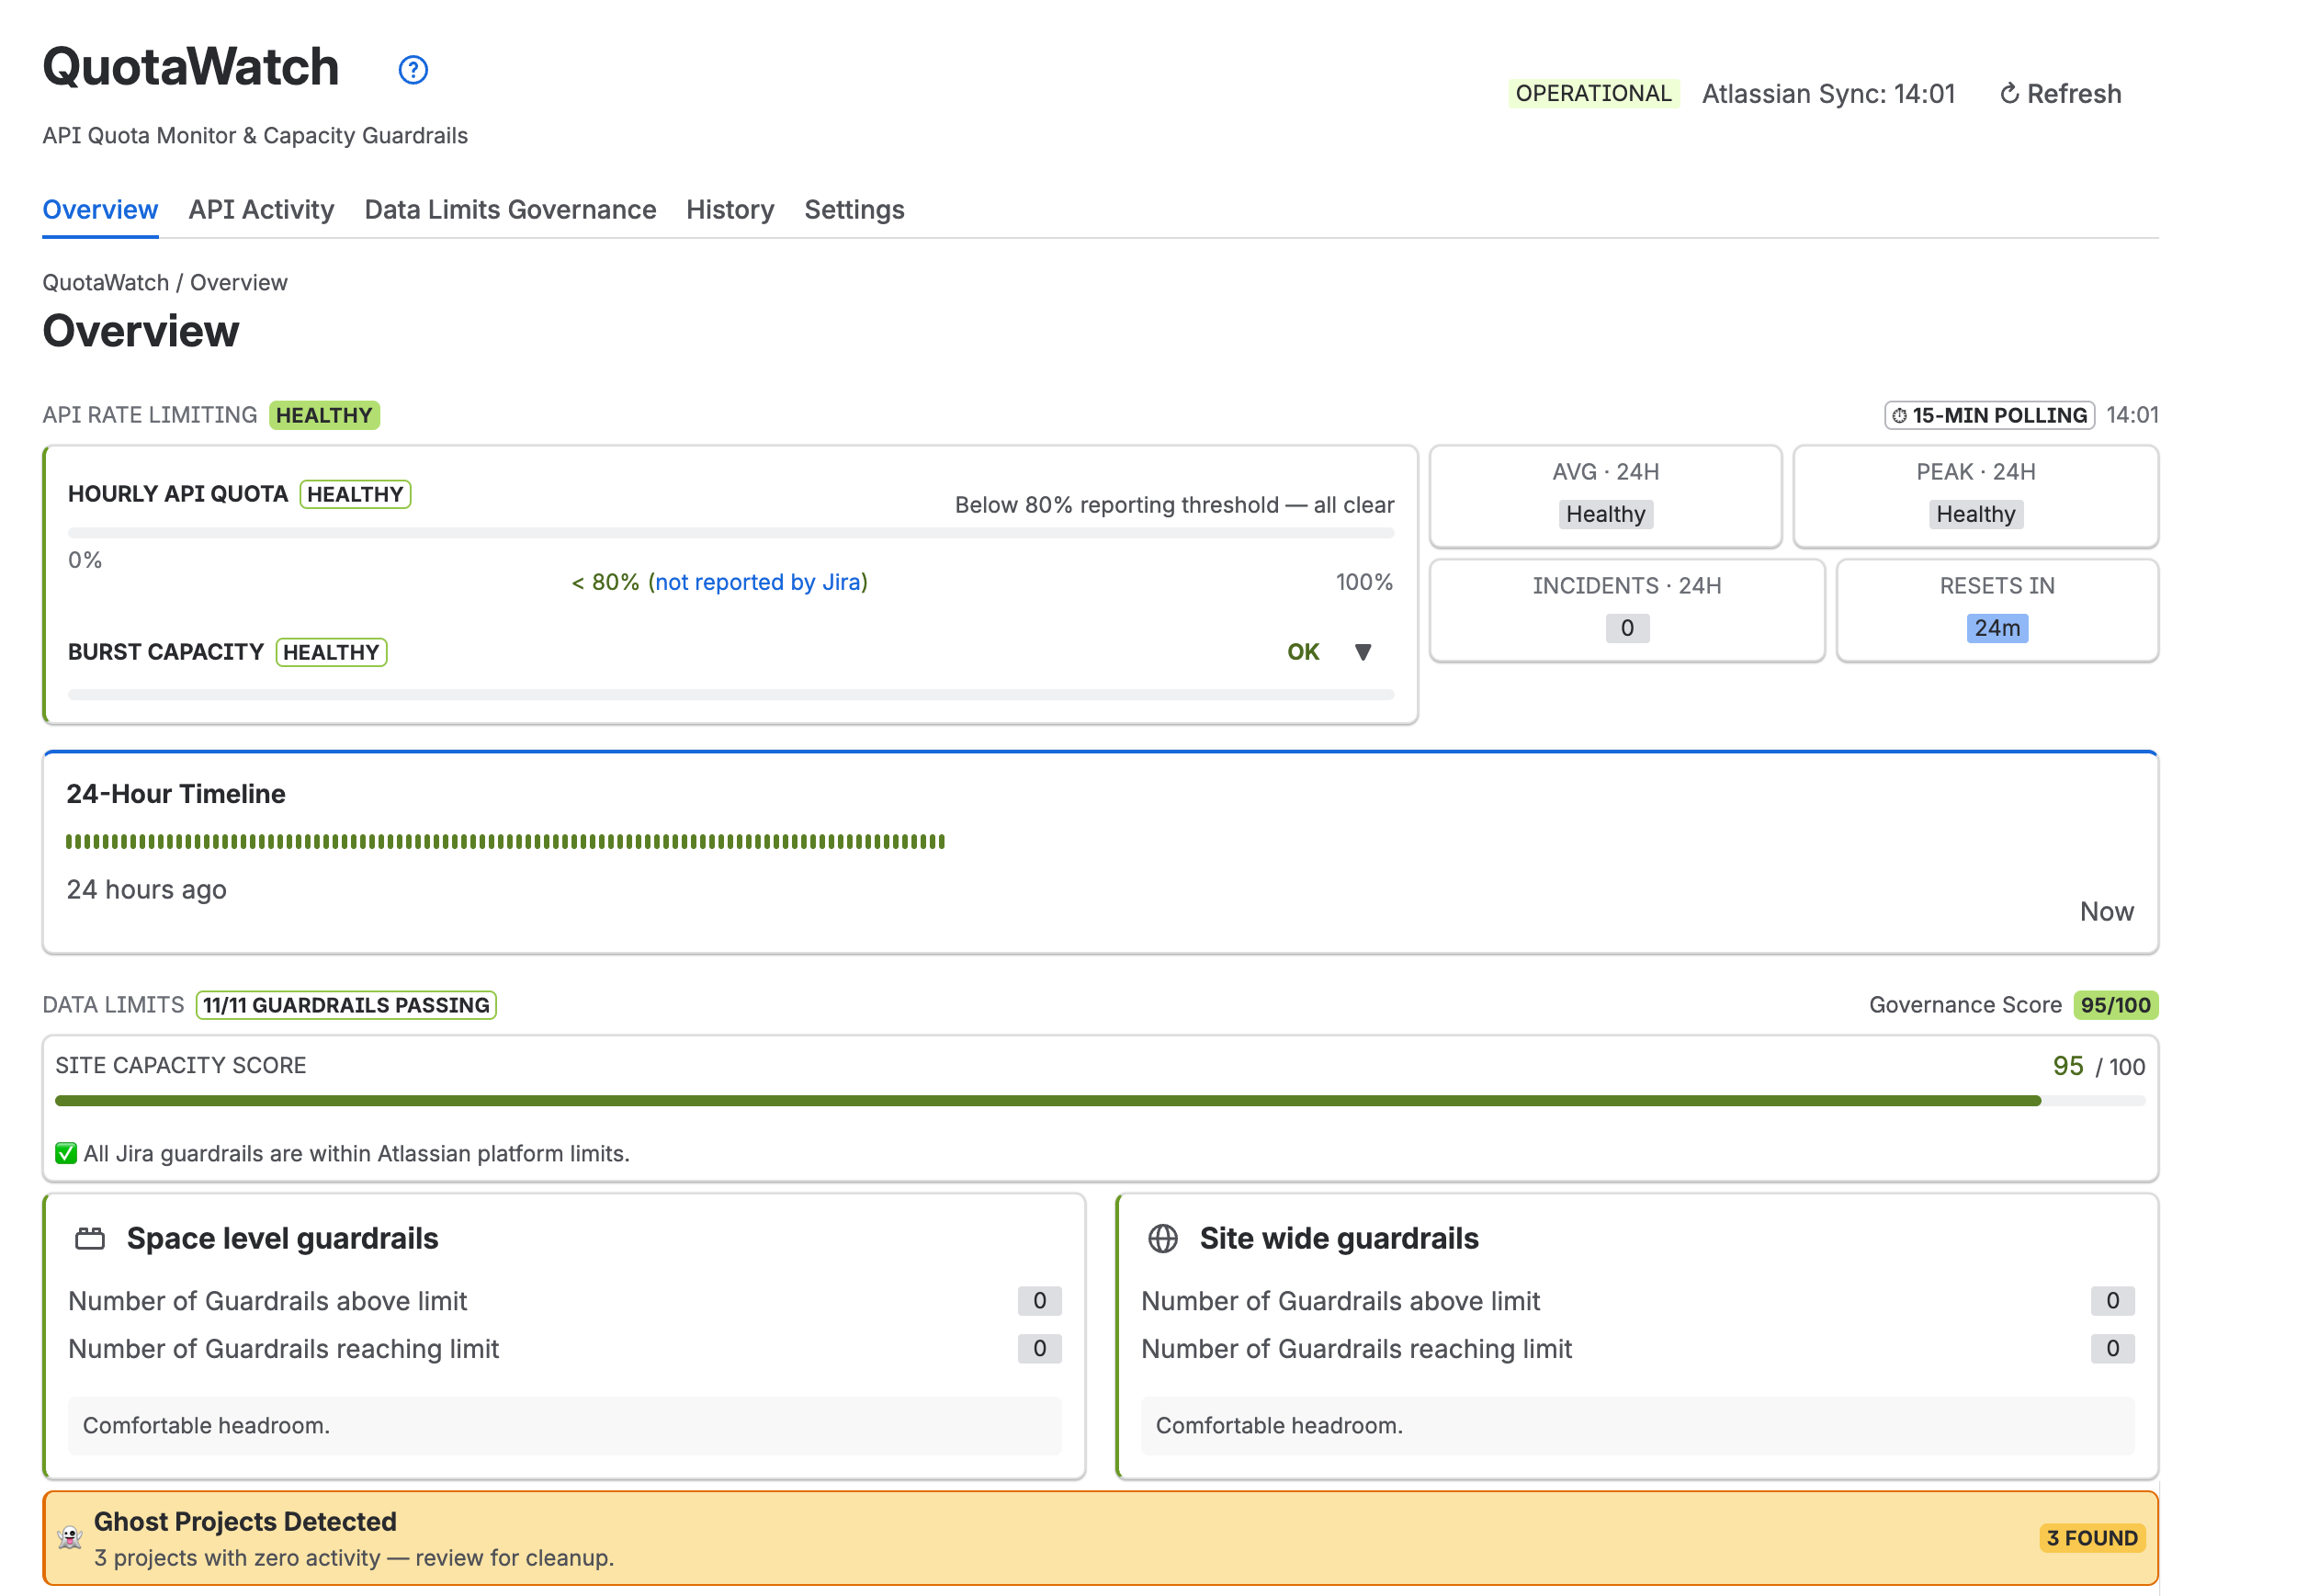Click the AVG · 24H Healthy card
The height and width of the screenshot is (1596, 2319).
[x=1605, y=496]
